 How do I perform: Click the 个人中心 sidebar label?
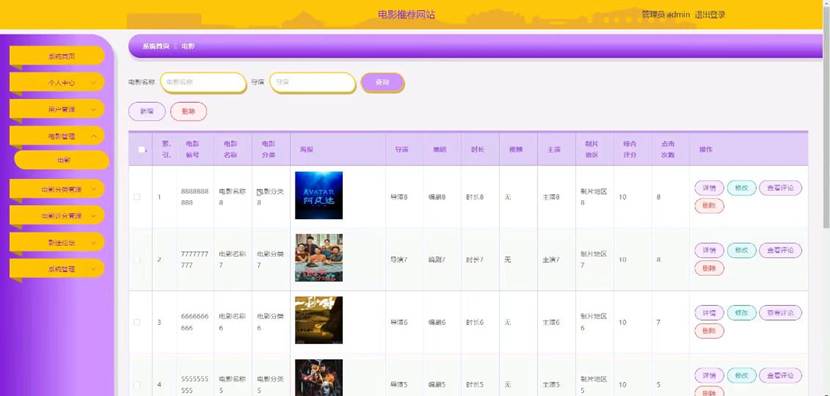[61, 83]
